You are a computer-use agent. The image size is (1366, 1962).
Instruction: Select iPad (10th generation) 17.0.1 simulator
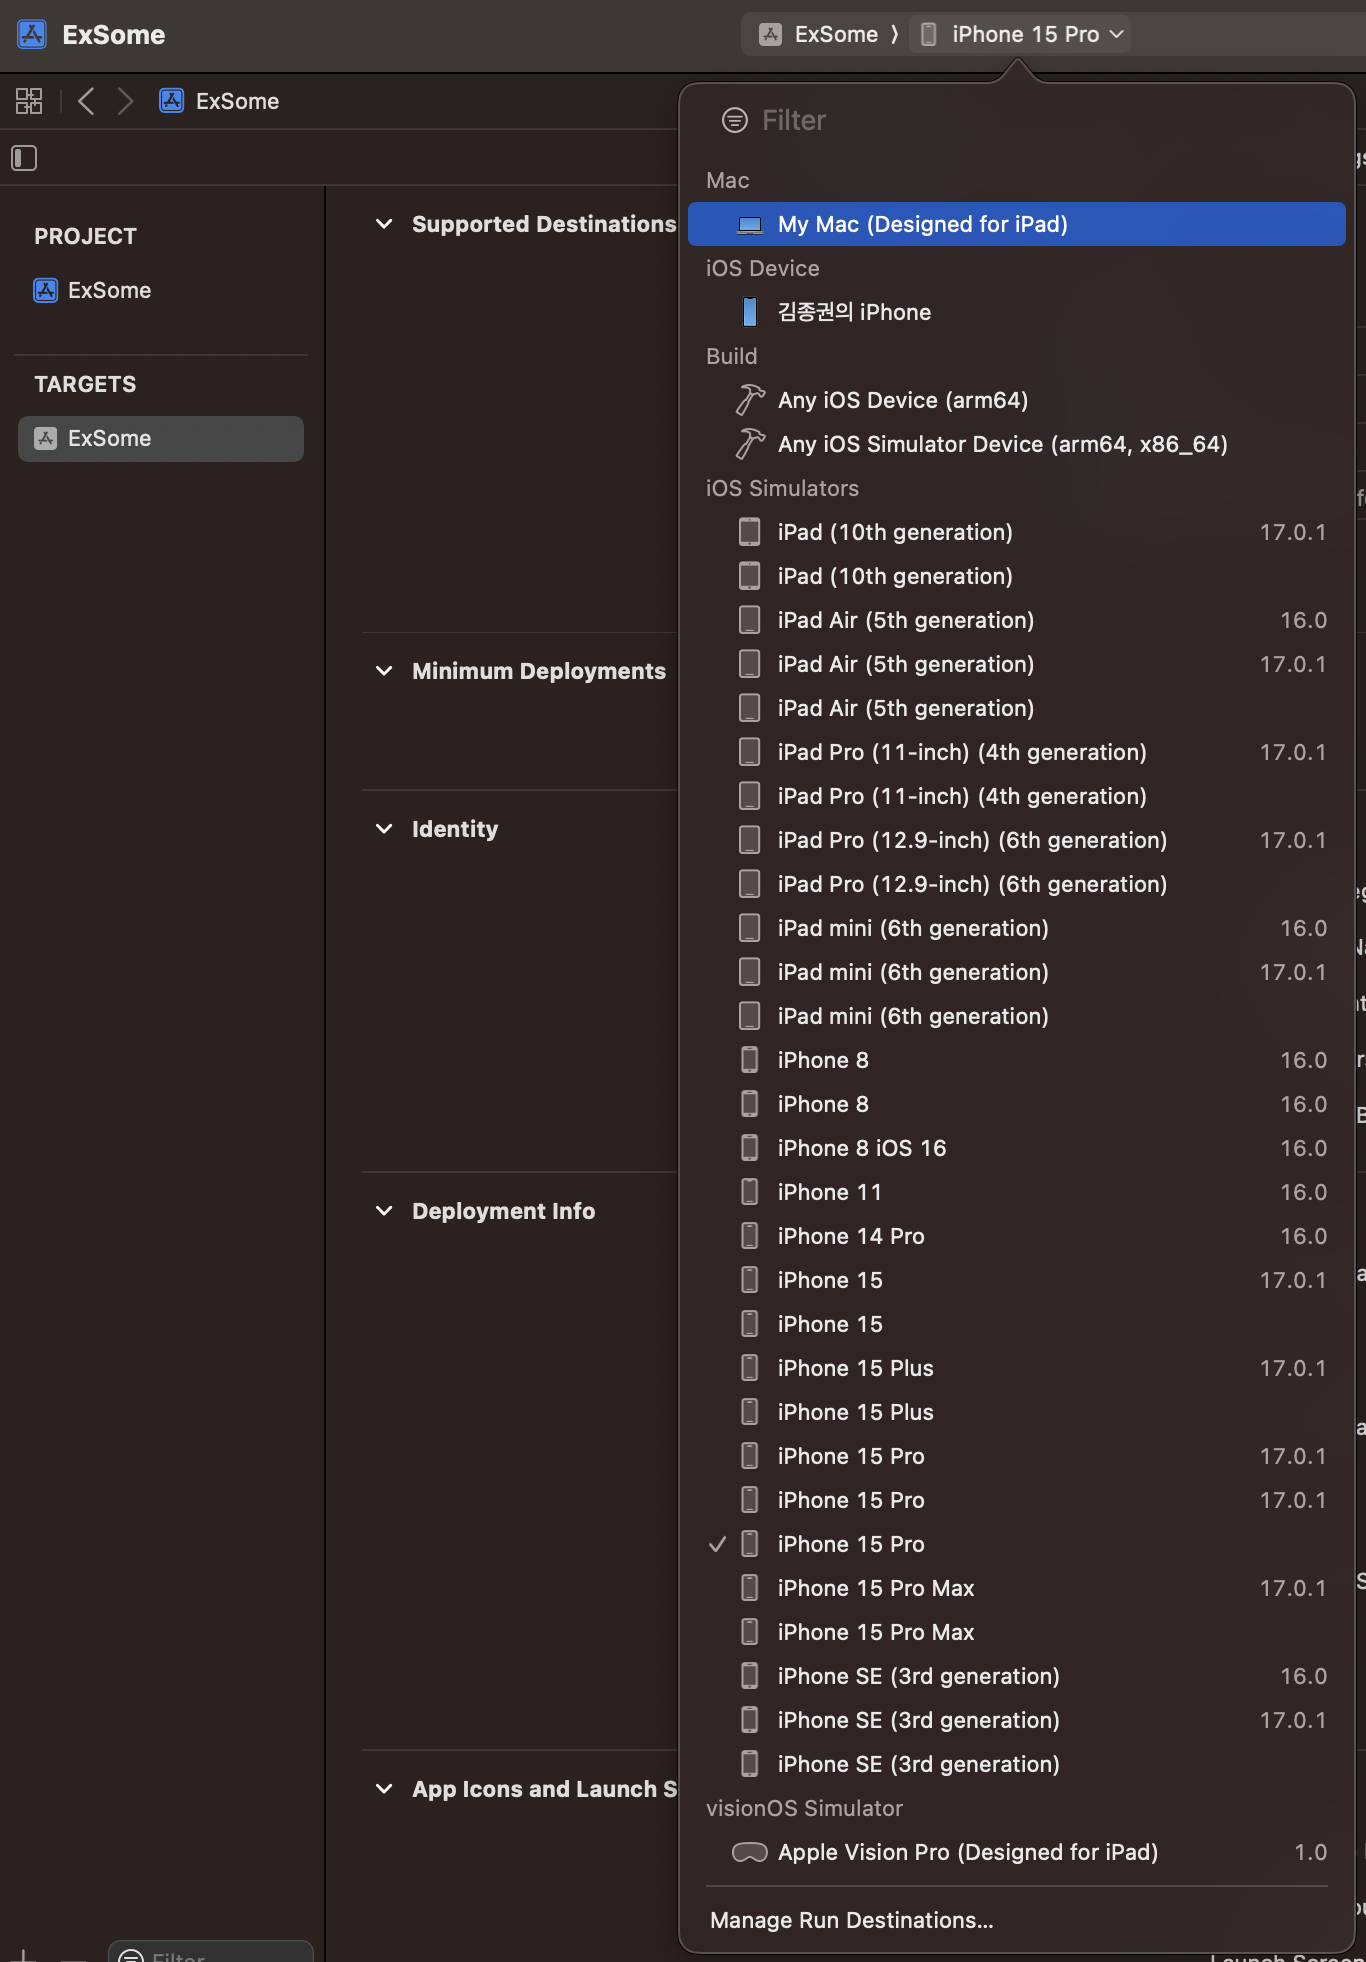(1017, 532)
